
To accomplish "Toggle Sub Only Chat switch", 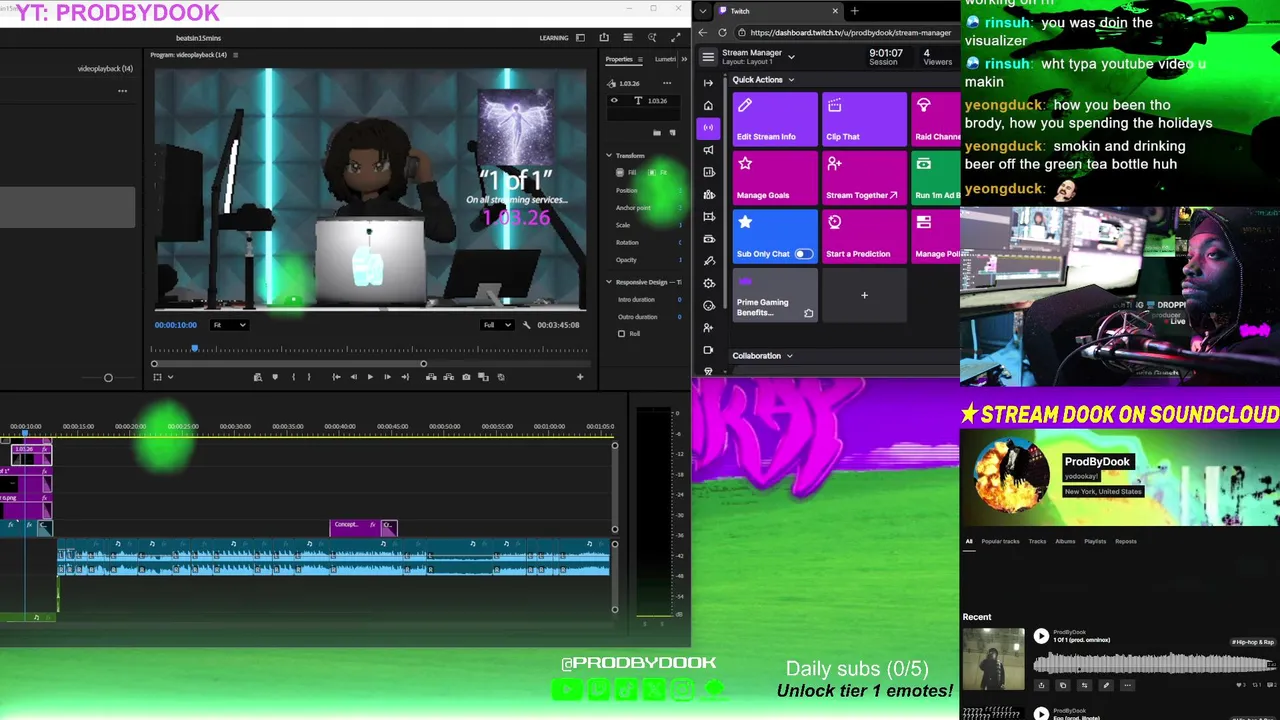I will coord(803,254).
